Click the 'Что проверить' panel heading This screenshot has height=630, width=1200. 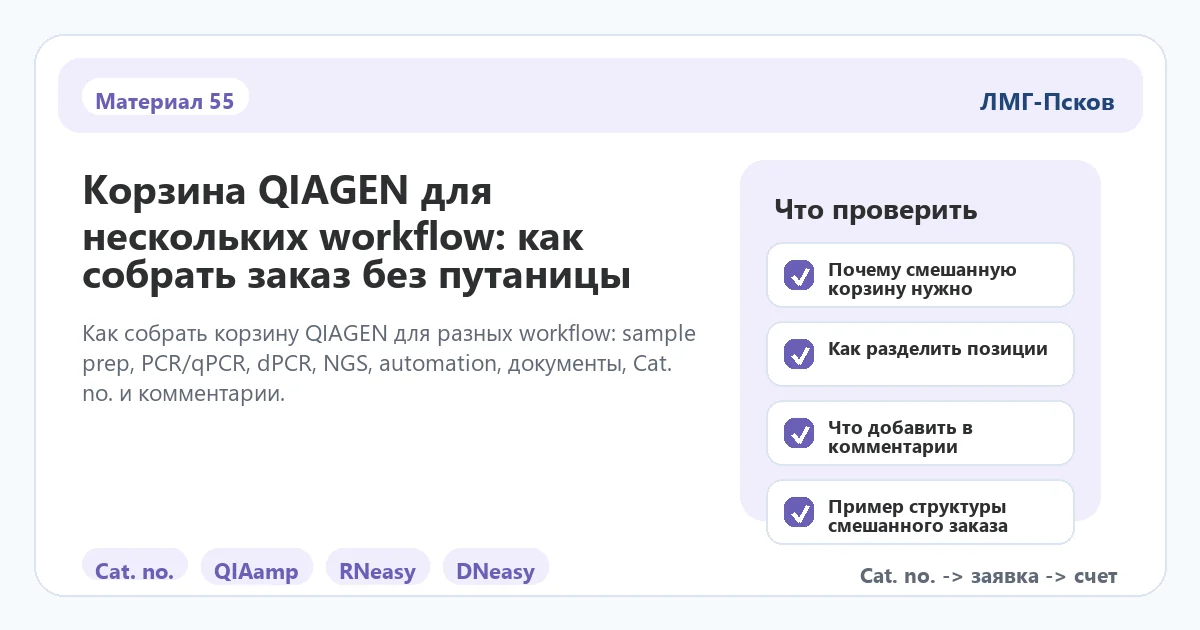point(876,211)
